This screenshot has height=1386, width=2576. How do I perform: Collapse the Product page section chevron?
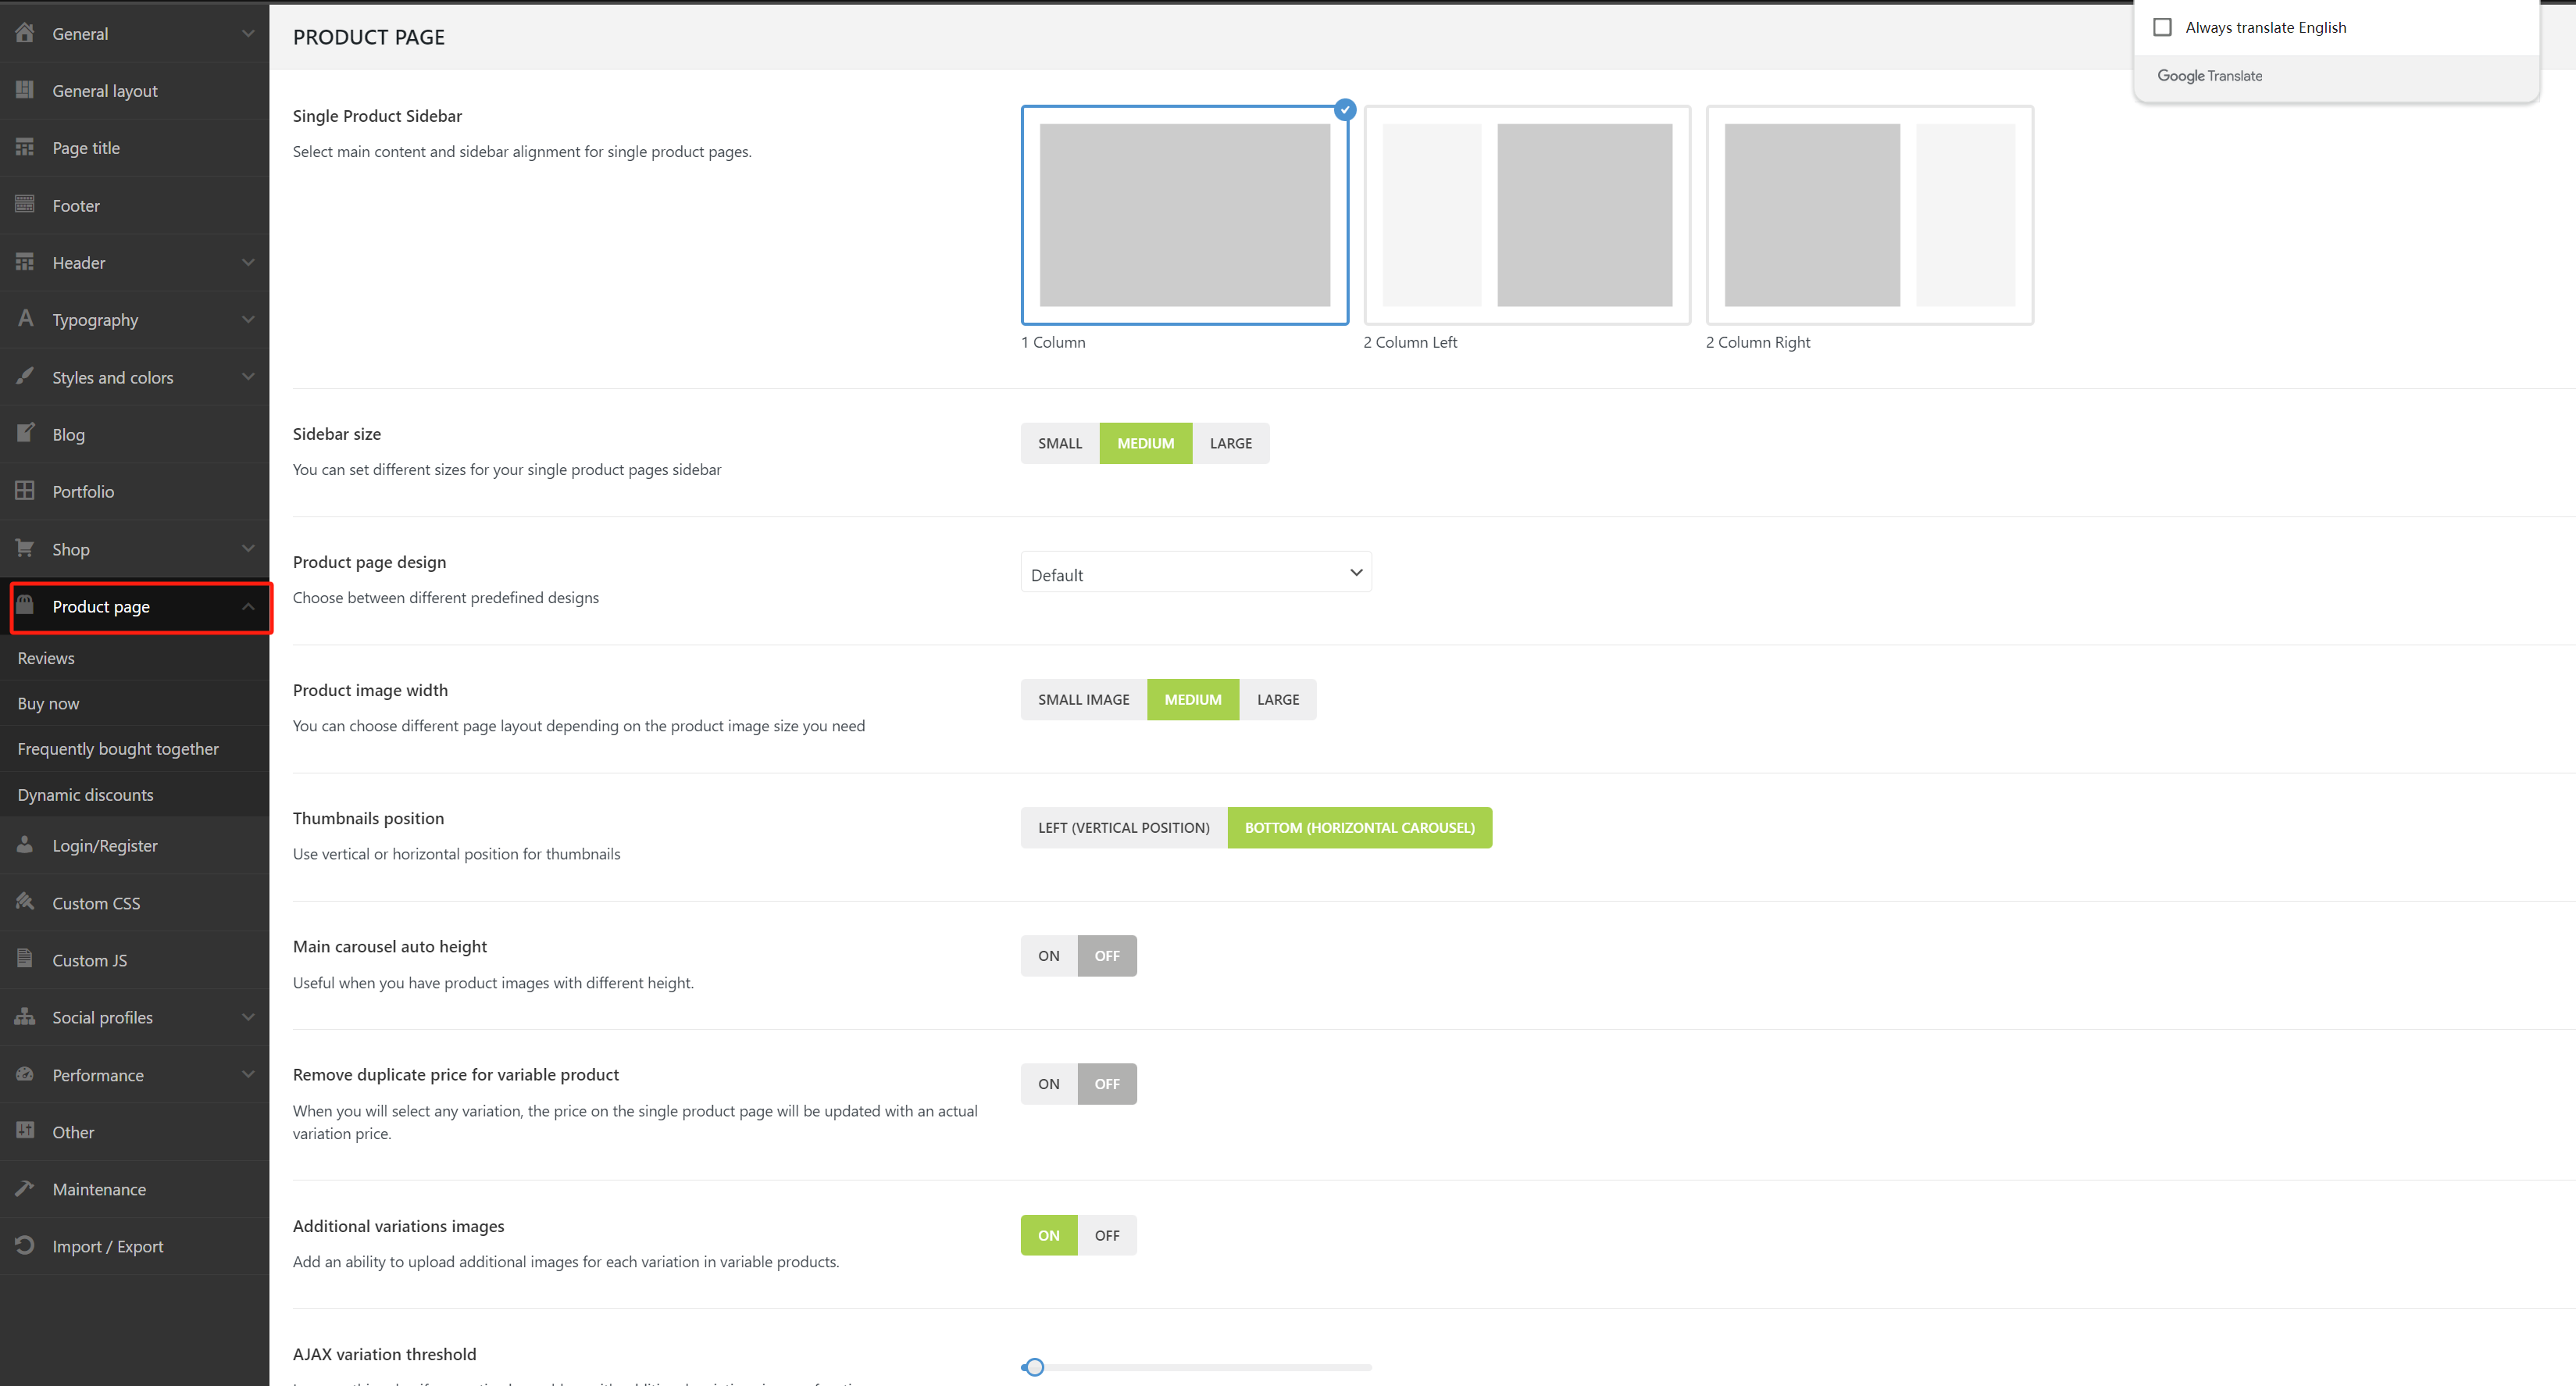click(x=248, y=607)
